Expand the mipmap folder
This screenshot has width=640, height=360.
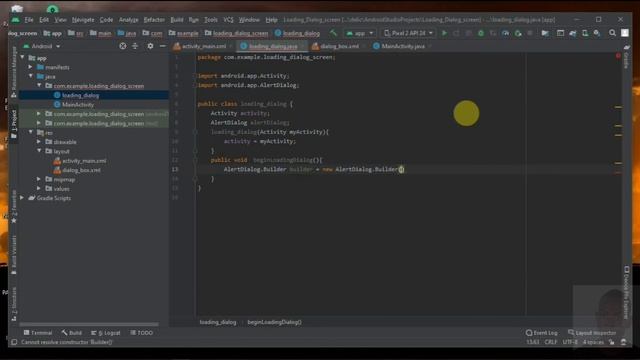pyautogui.click(x=39, y=179)
